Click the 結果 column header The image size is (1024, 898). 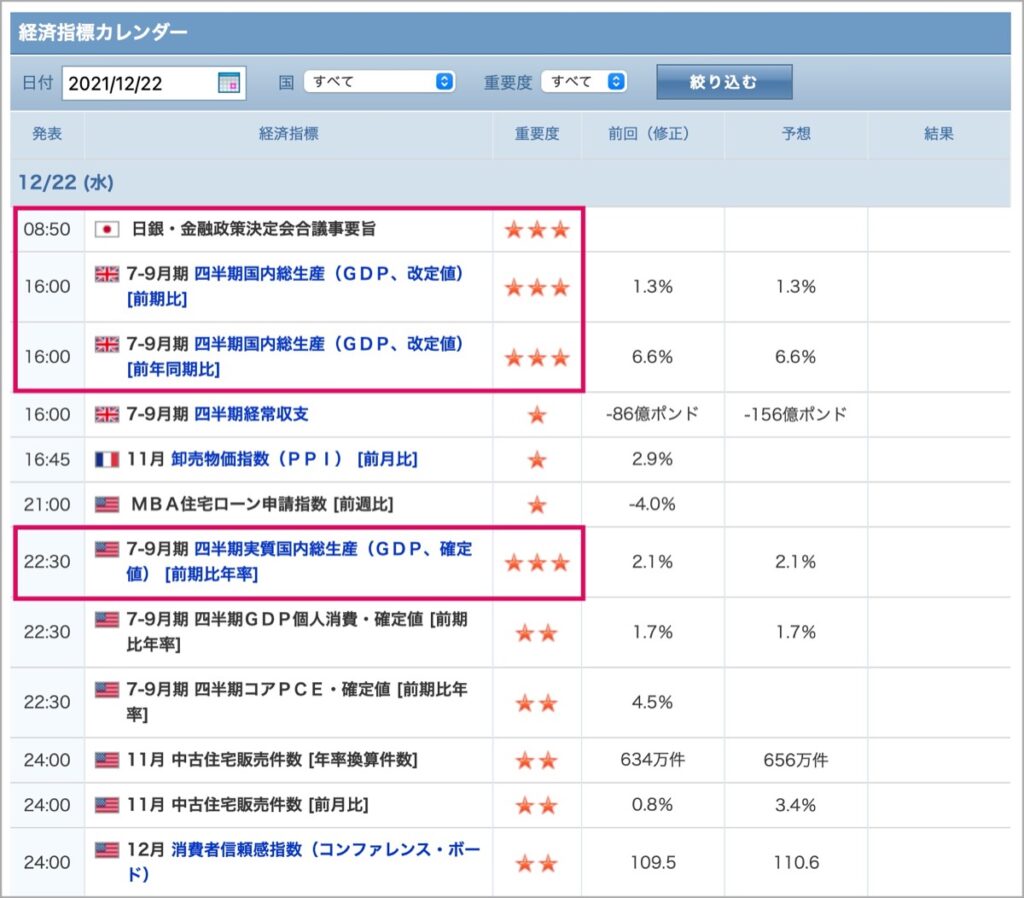[x=939, y=134]
